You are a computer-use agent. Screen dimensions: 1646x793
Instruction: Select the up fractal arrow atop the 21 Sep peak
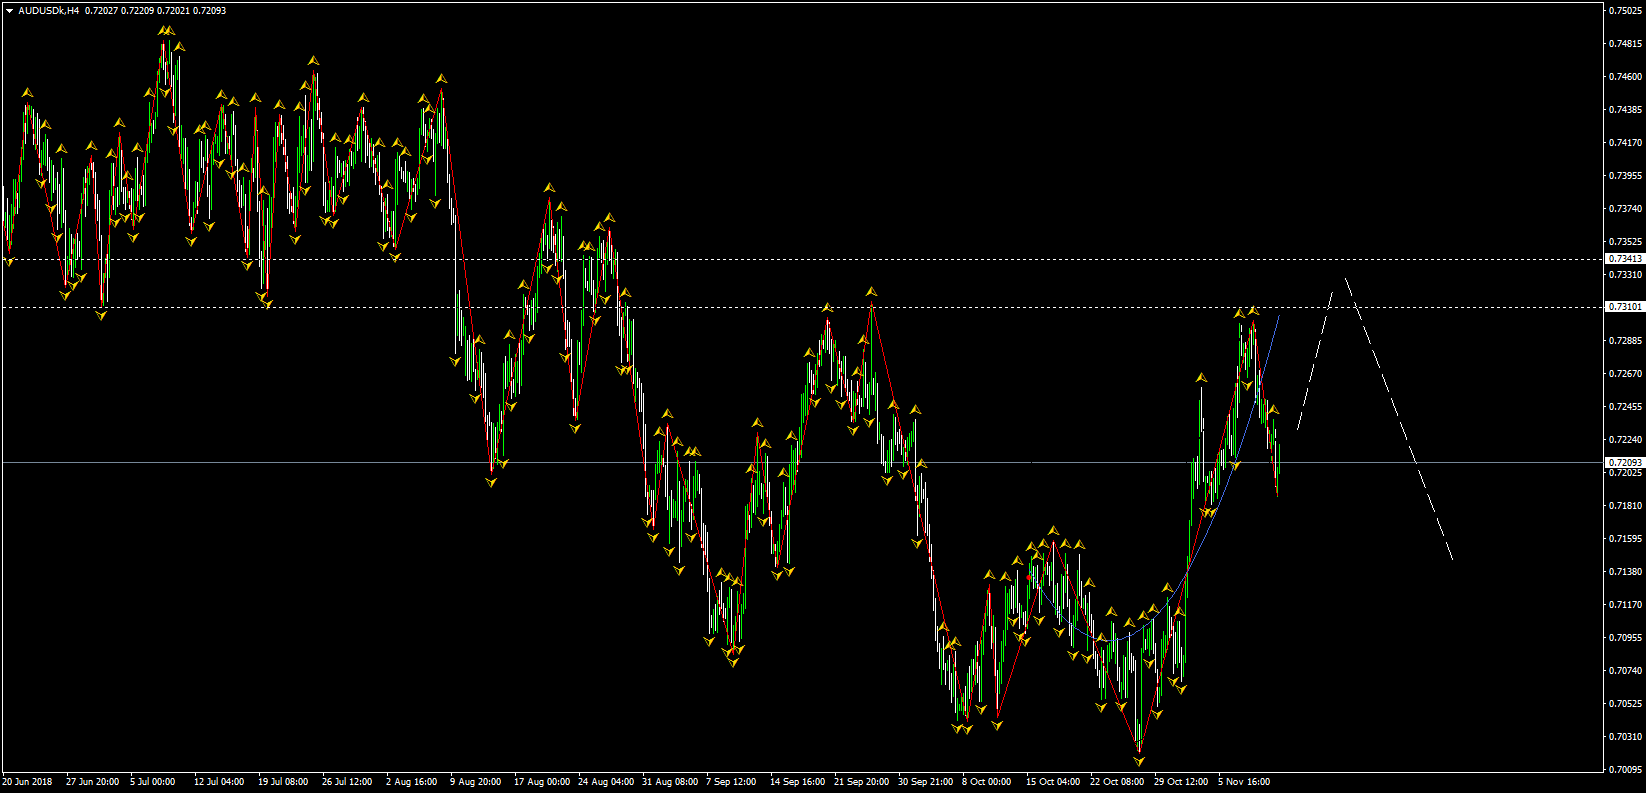[x=871, y=292]
